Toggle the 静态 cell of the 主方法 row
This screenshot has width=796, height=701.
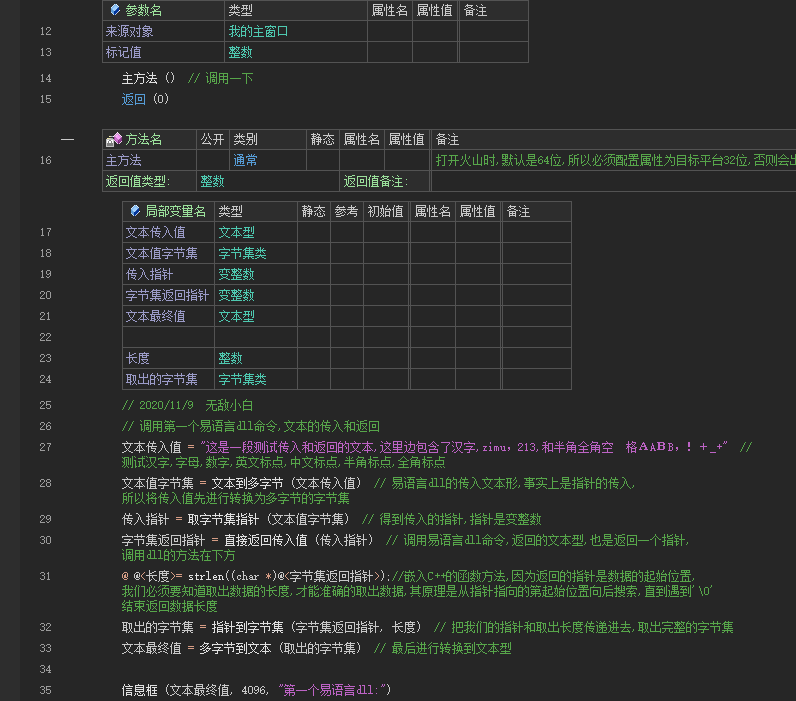pos(322,161)
